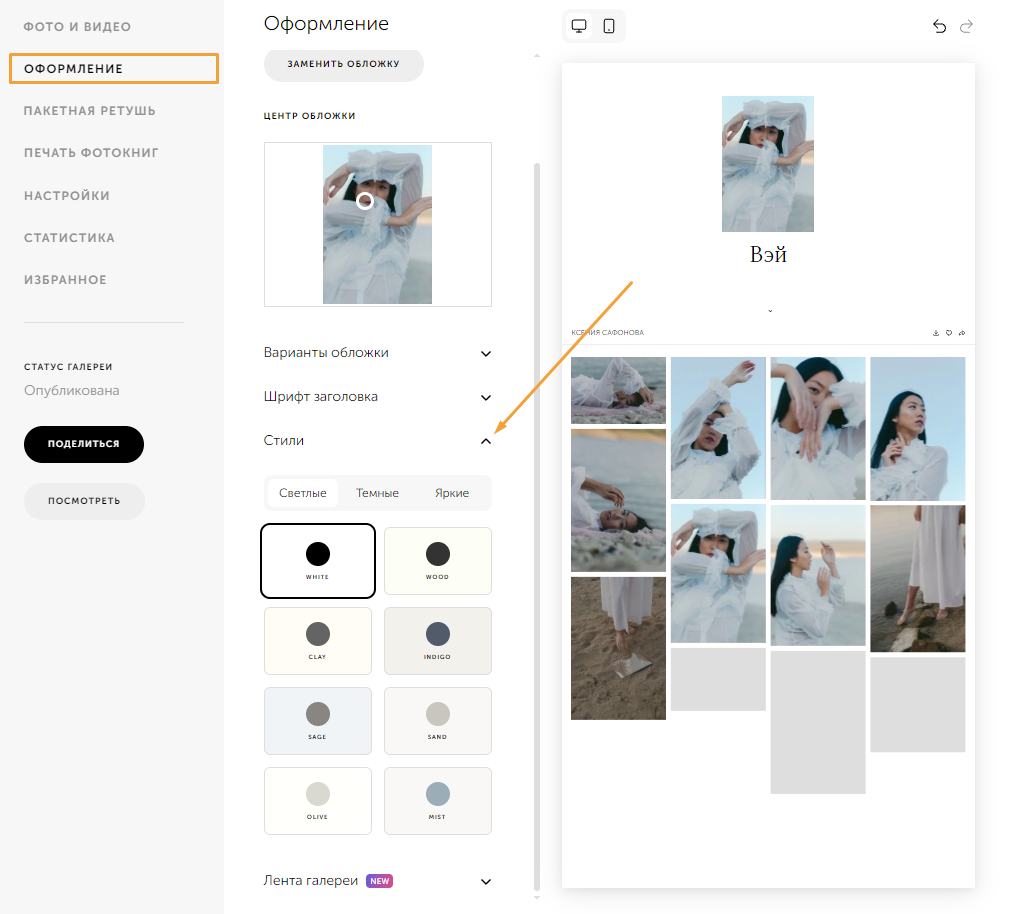
Task: Open Статистика in the sidebar
Action: tap(69, 238)
